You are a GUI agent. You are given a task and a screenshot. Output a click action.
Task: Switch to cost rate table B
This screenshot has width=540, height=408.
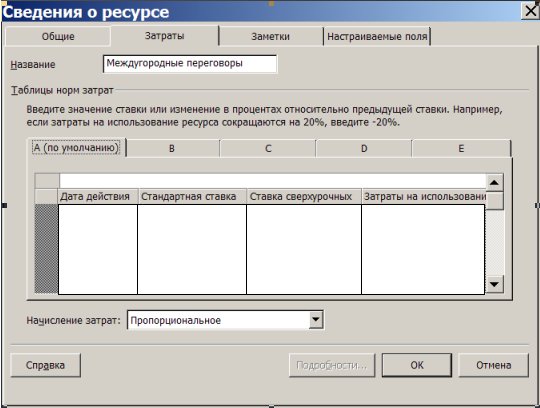[172, 149]
